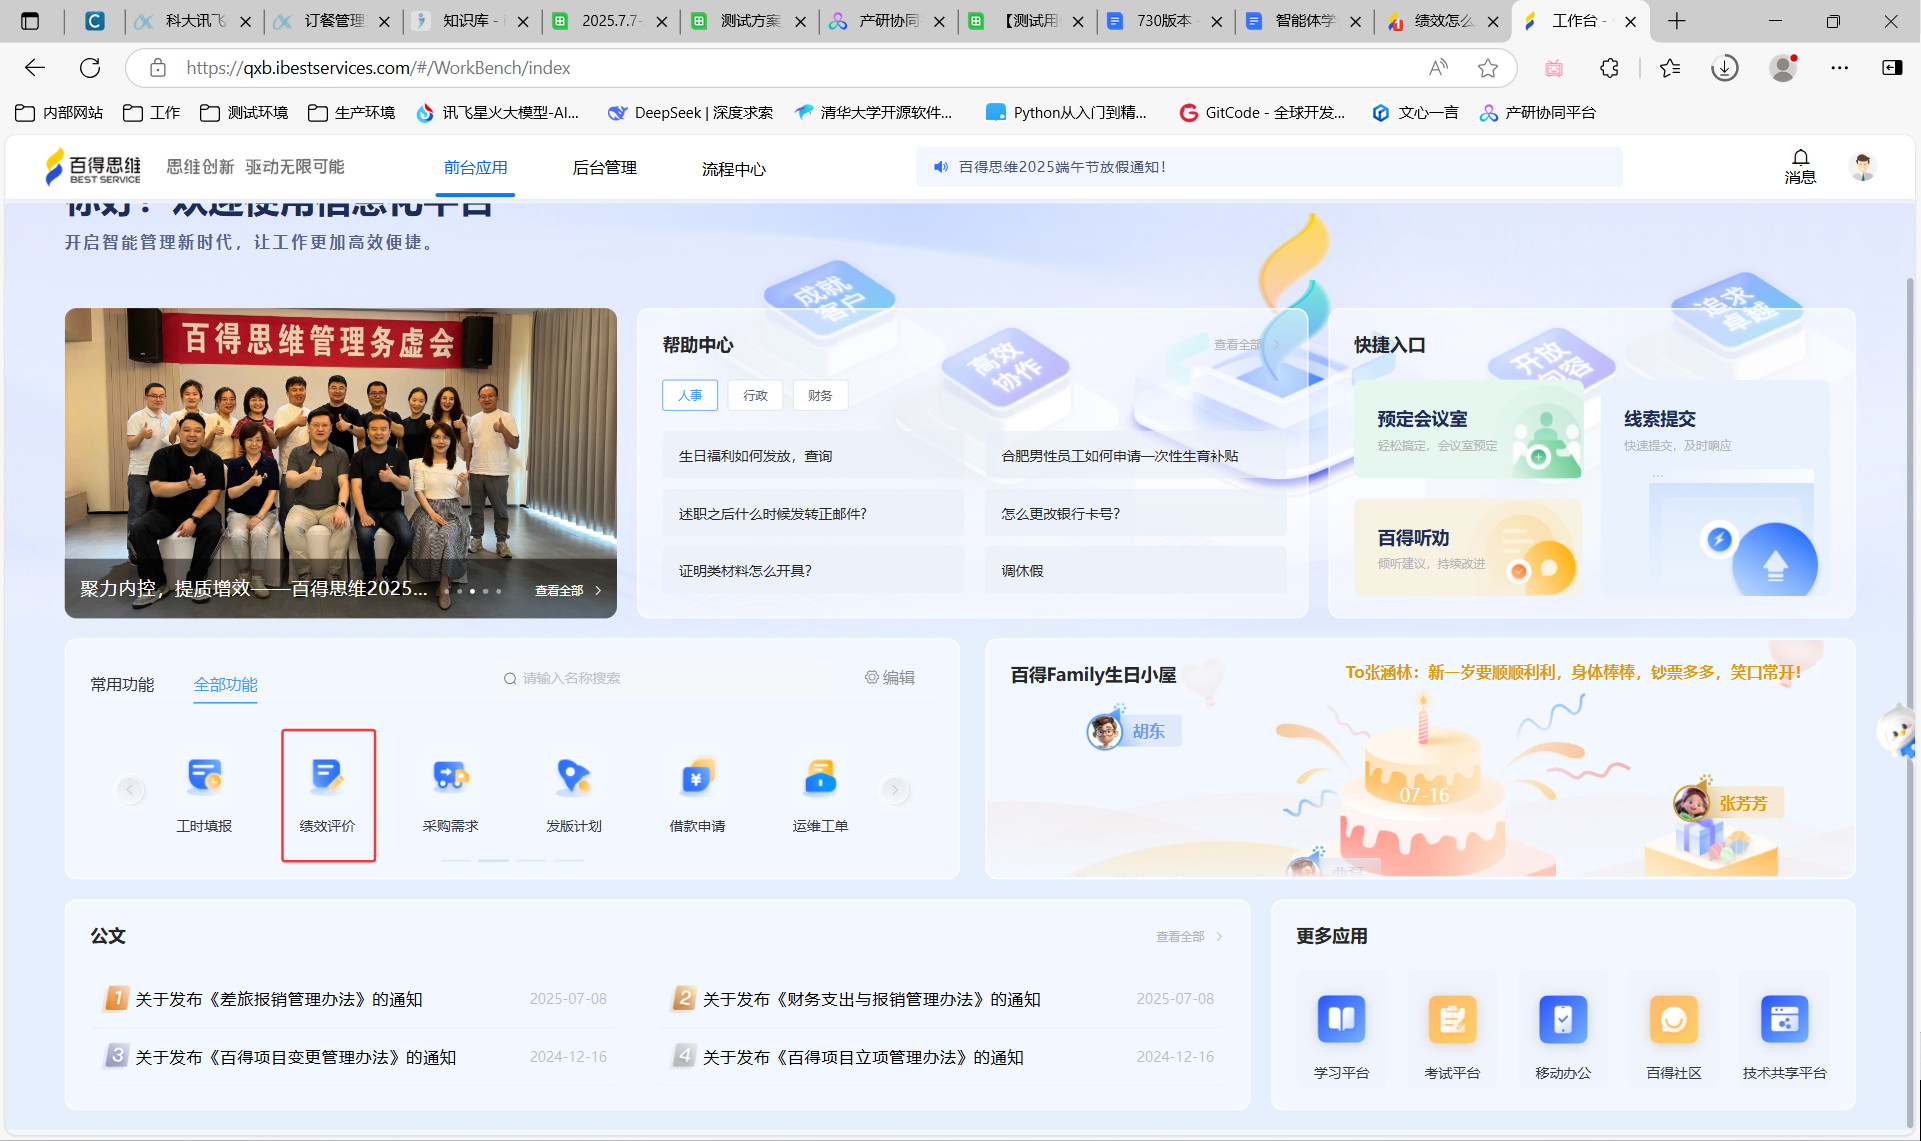Select the 财务 help category

(x=820, y=395)
